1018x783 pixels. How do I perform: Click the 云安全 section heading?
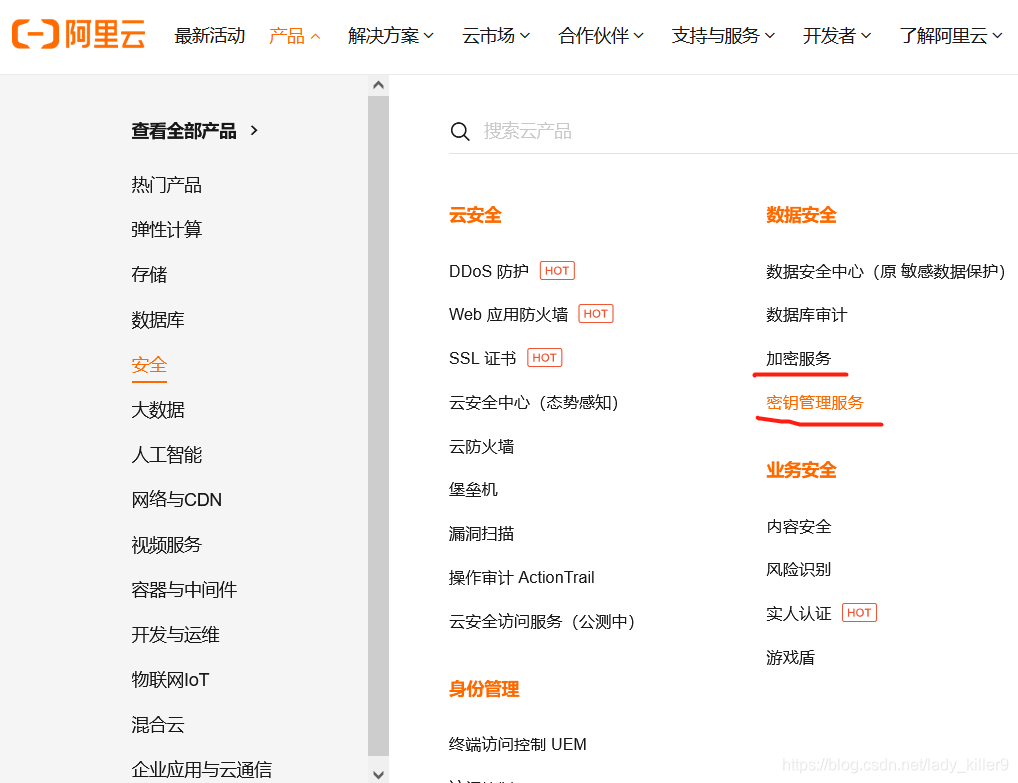click(475, 215)
